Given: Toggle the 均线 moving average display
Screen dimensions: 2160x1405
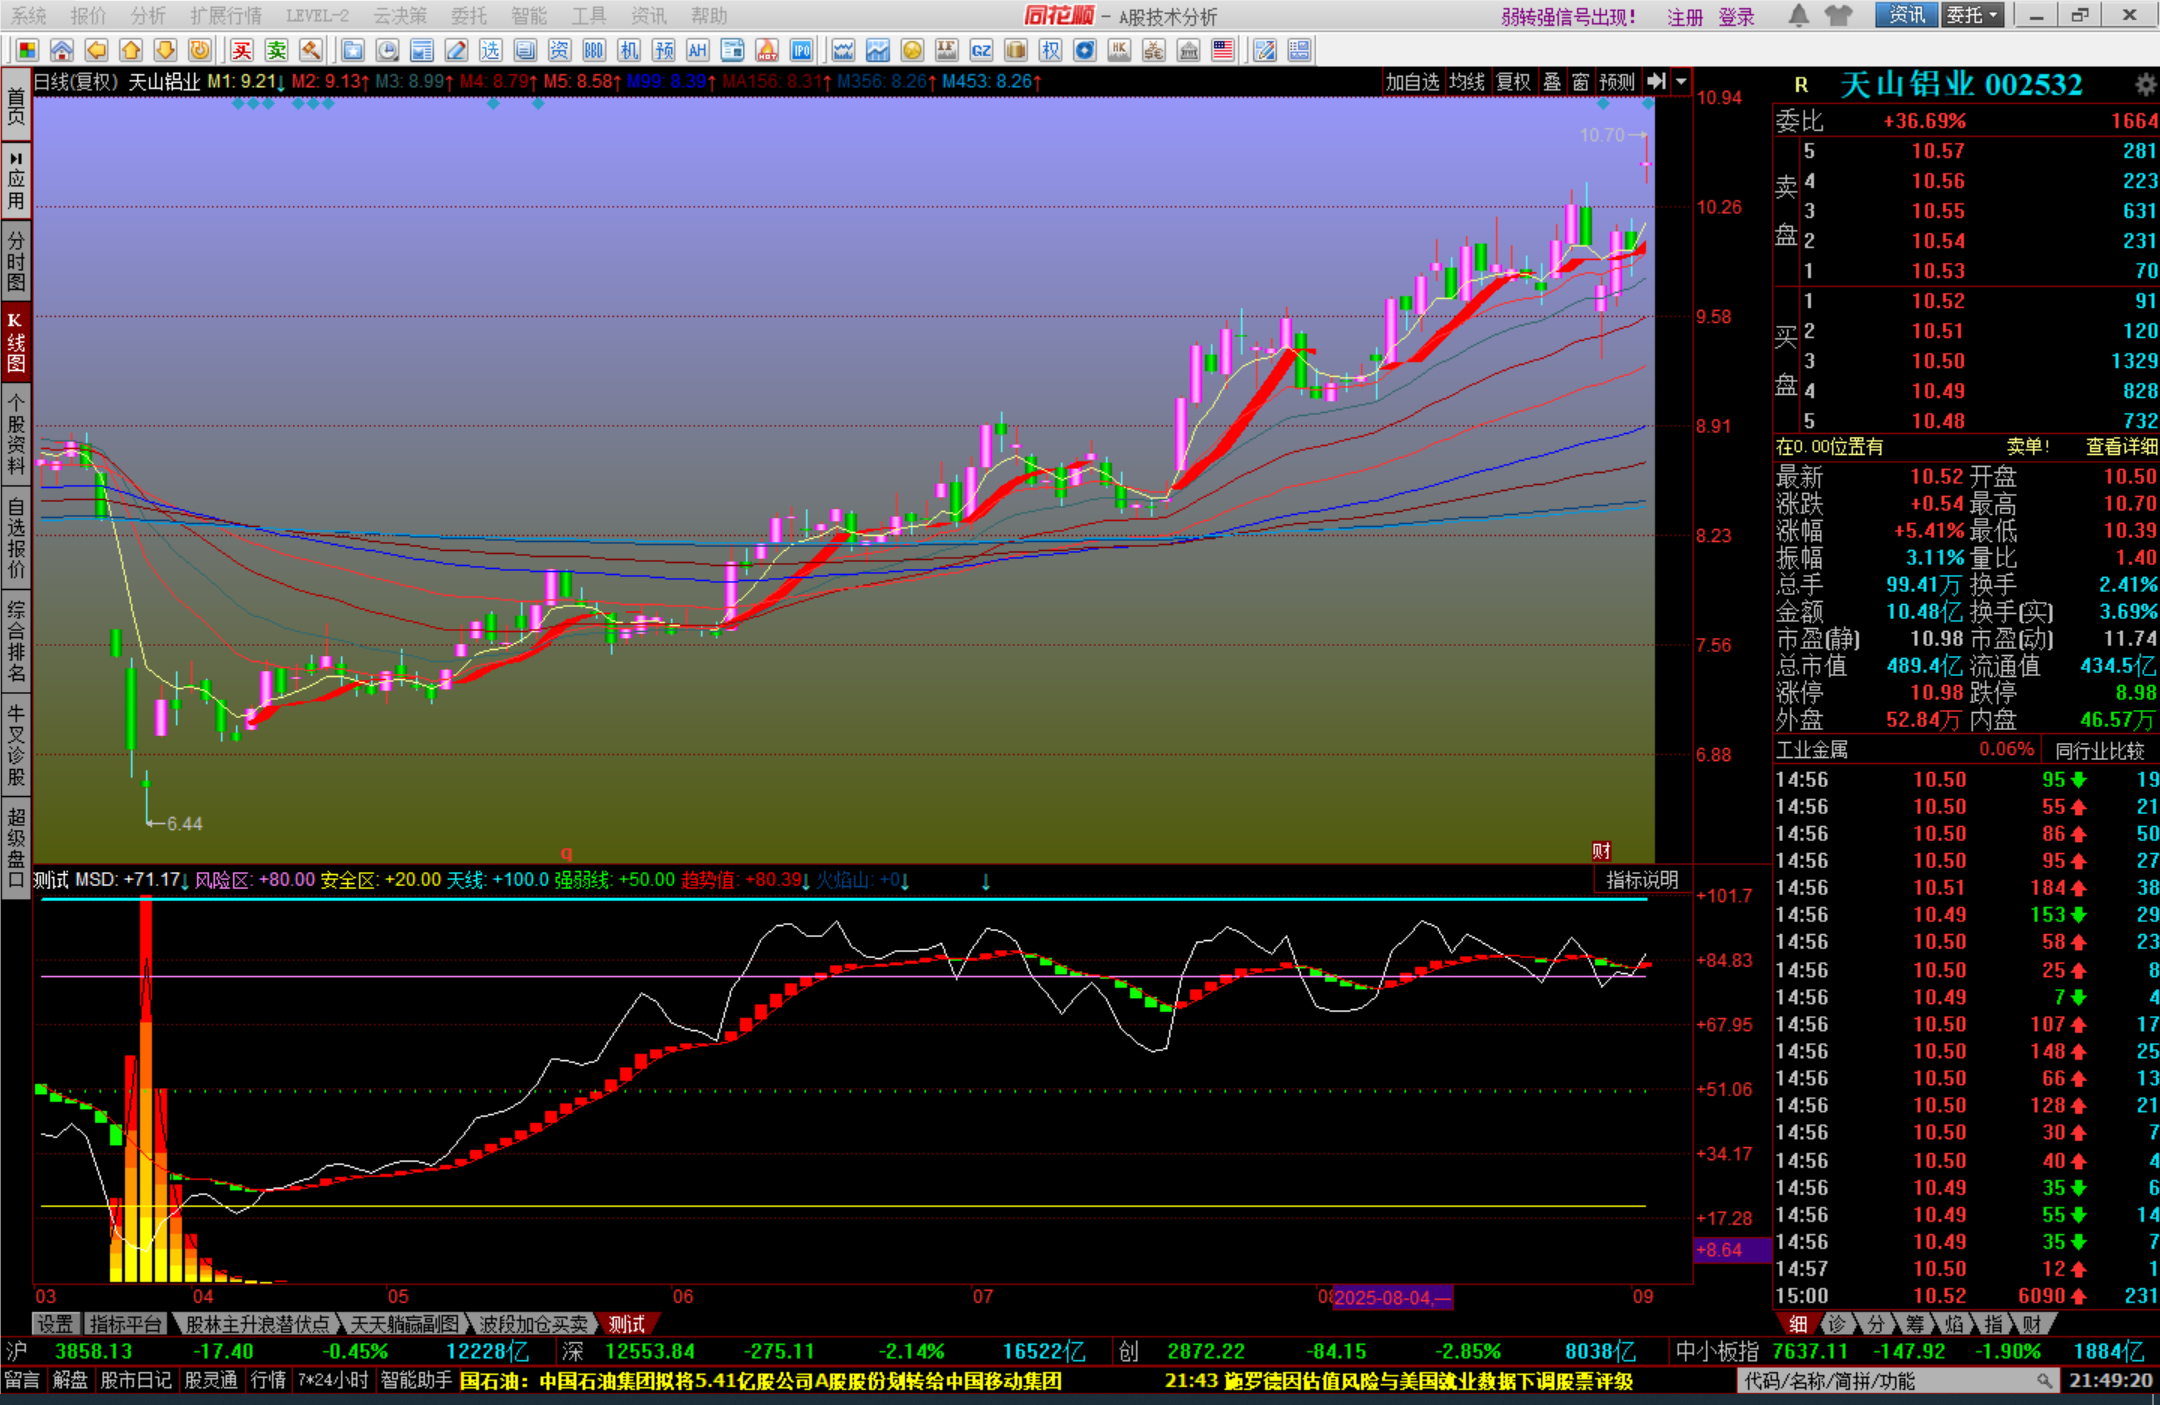Looking at the screenshot, I should tap(1466, 82).
